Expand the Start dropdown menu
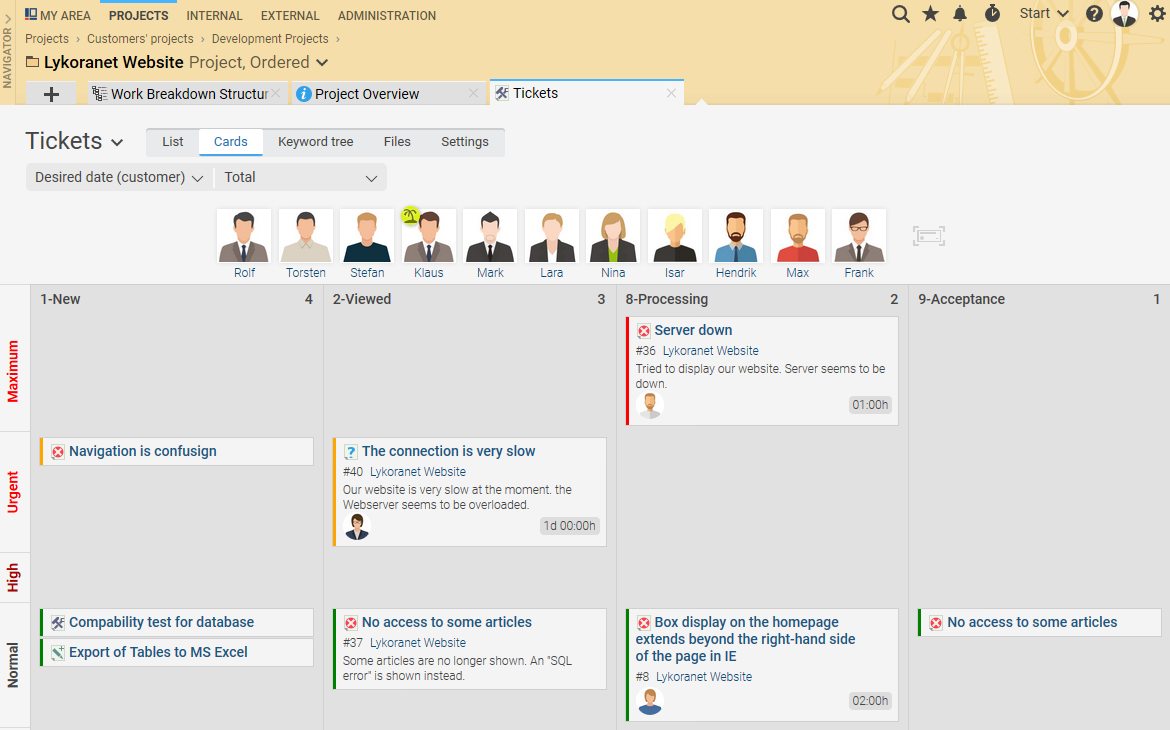Viewport: 1170px width, 730px height. tap(1044, 13)
